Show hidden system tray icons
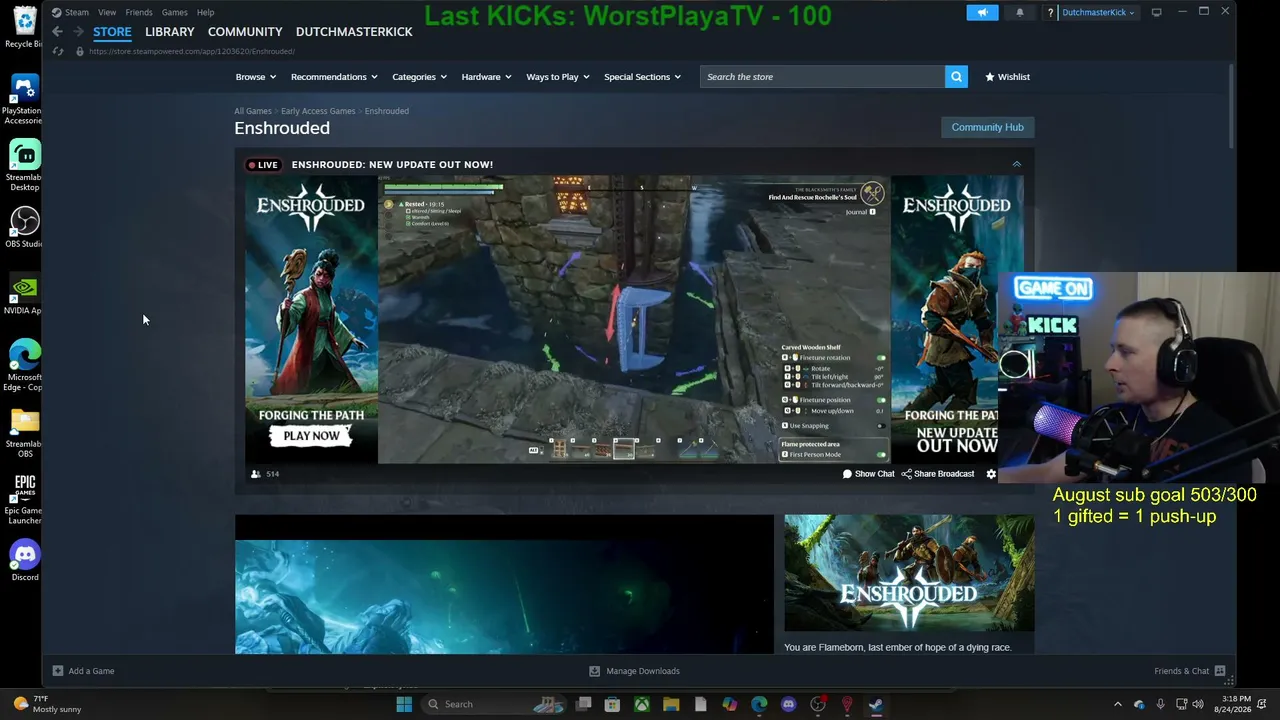The image size is (1280, 720). 1118,704
